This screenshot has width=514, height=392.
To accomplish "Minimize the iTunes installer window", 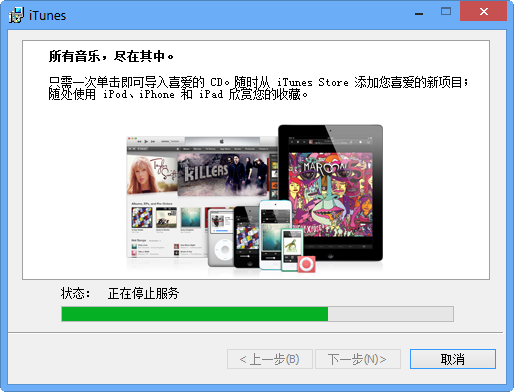I will tap(419, 13).
